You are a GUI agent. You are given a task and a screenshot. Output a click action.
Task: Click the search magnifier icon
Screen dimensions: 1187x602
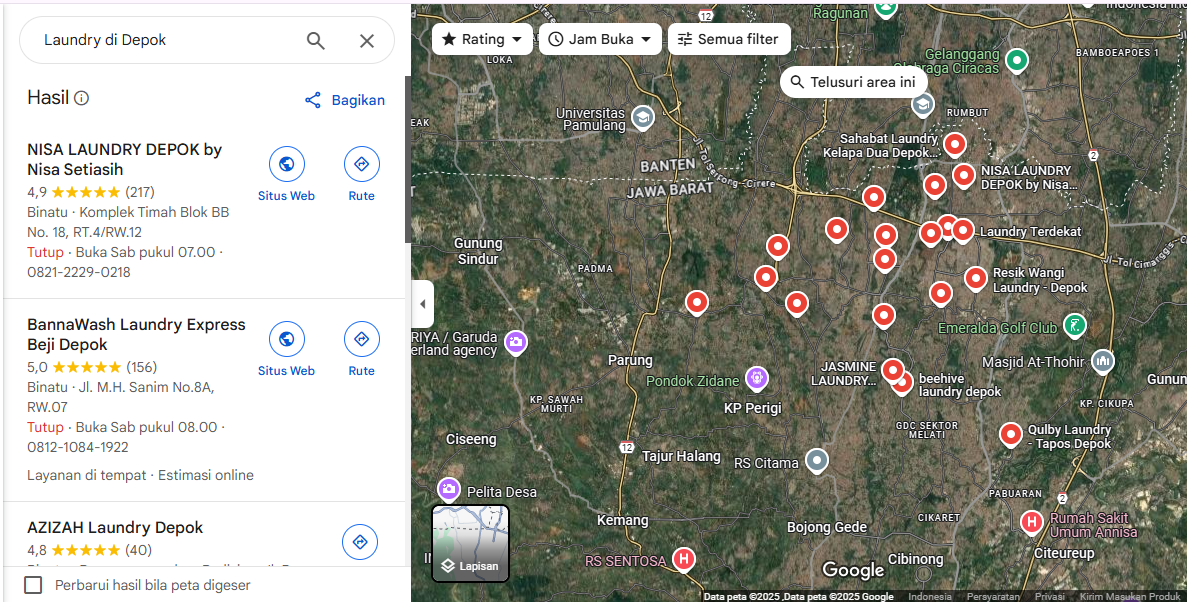316,40
